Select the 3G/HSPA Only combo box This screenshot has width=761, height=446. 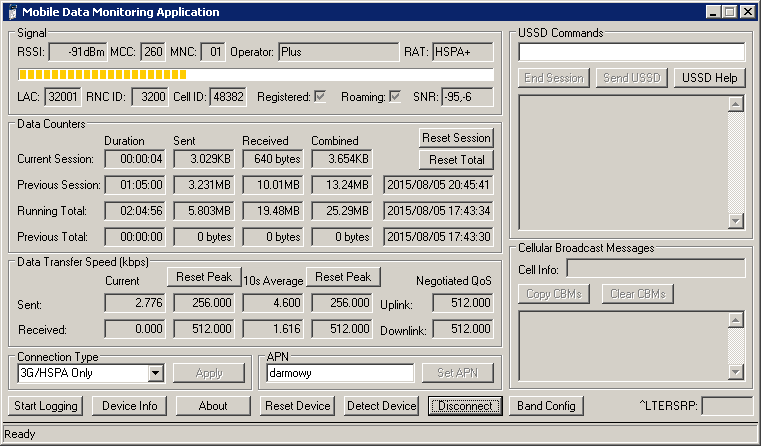(91, 373)
